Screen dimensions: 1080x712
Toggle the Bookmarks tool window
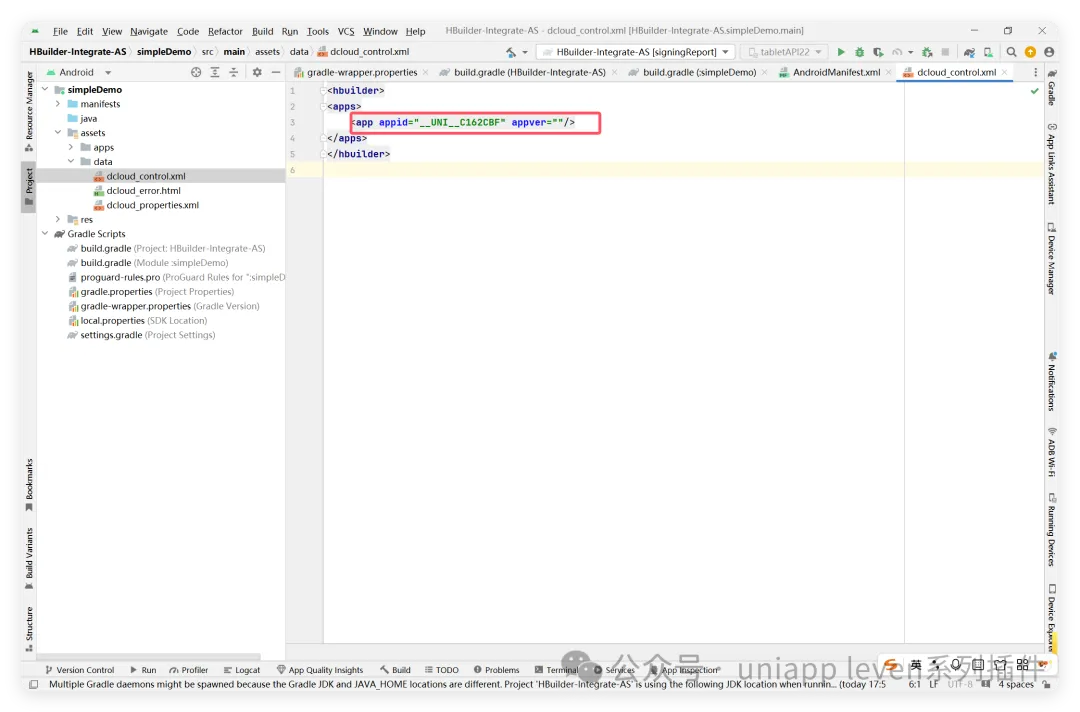[29, 485]
